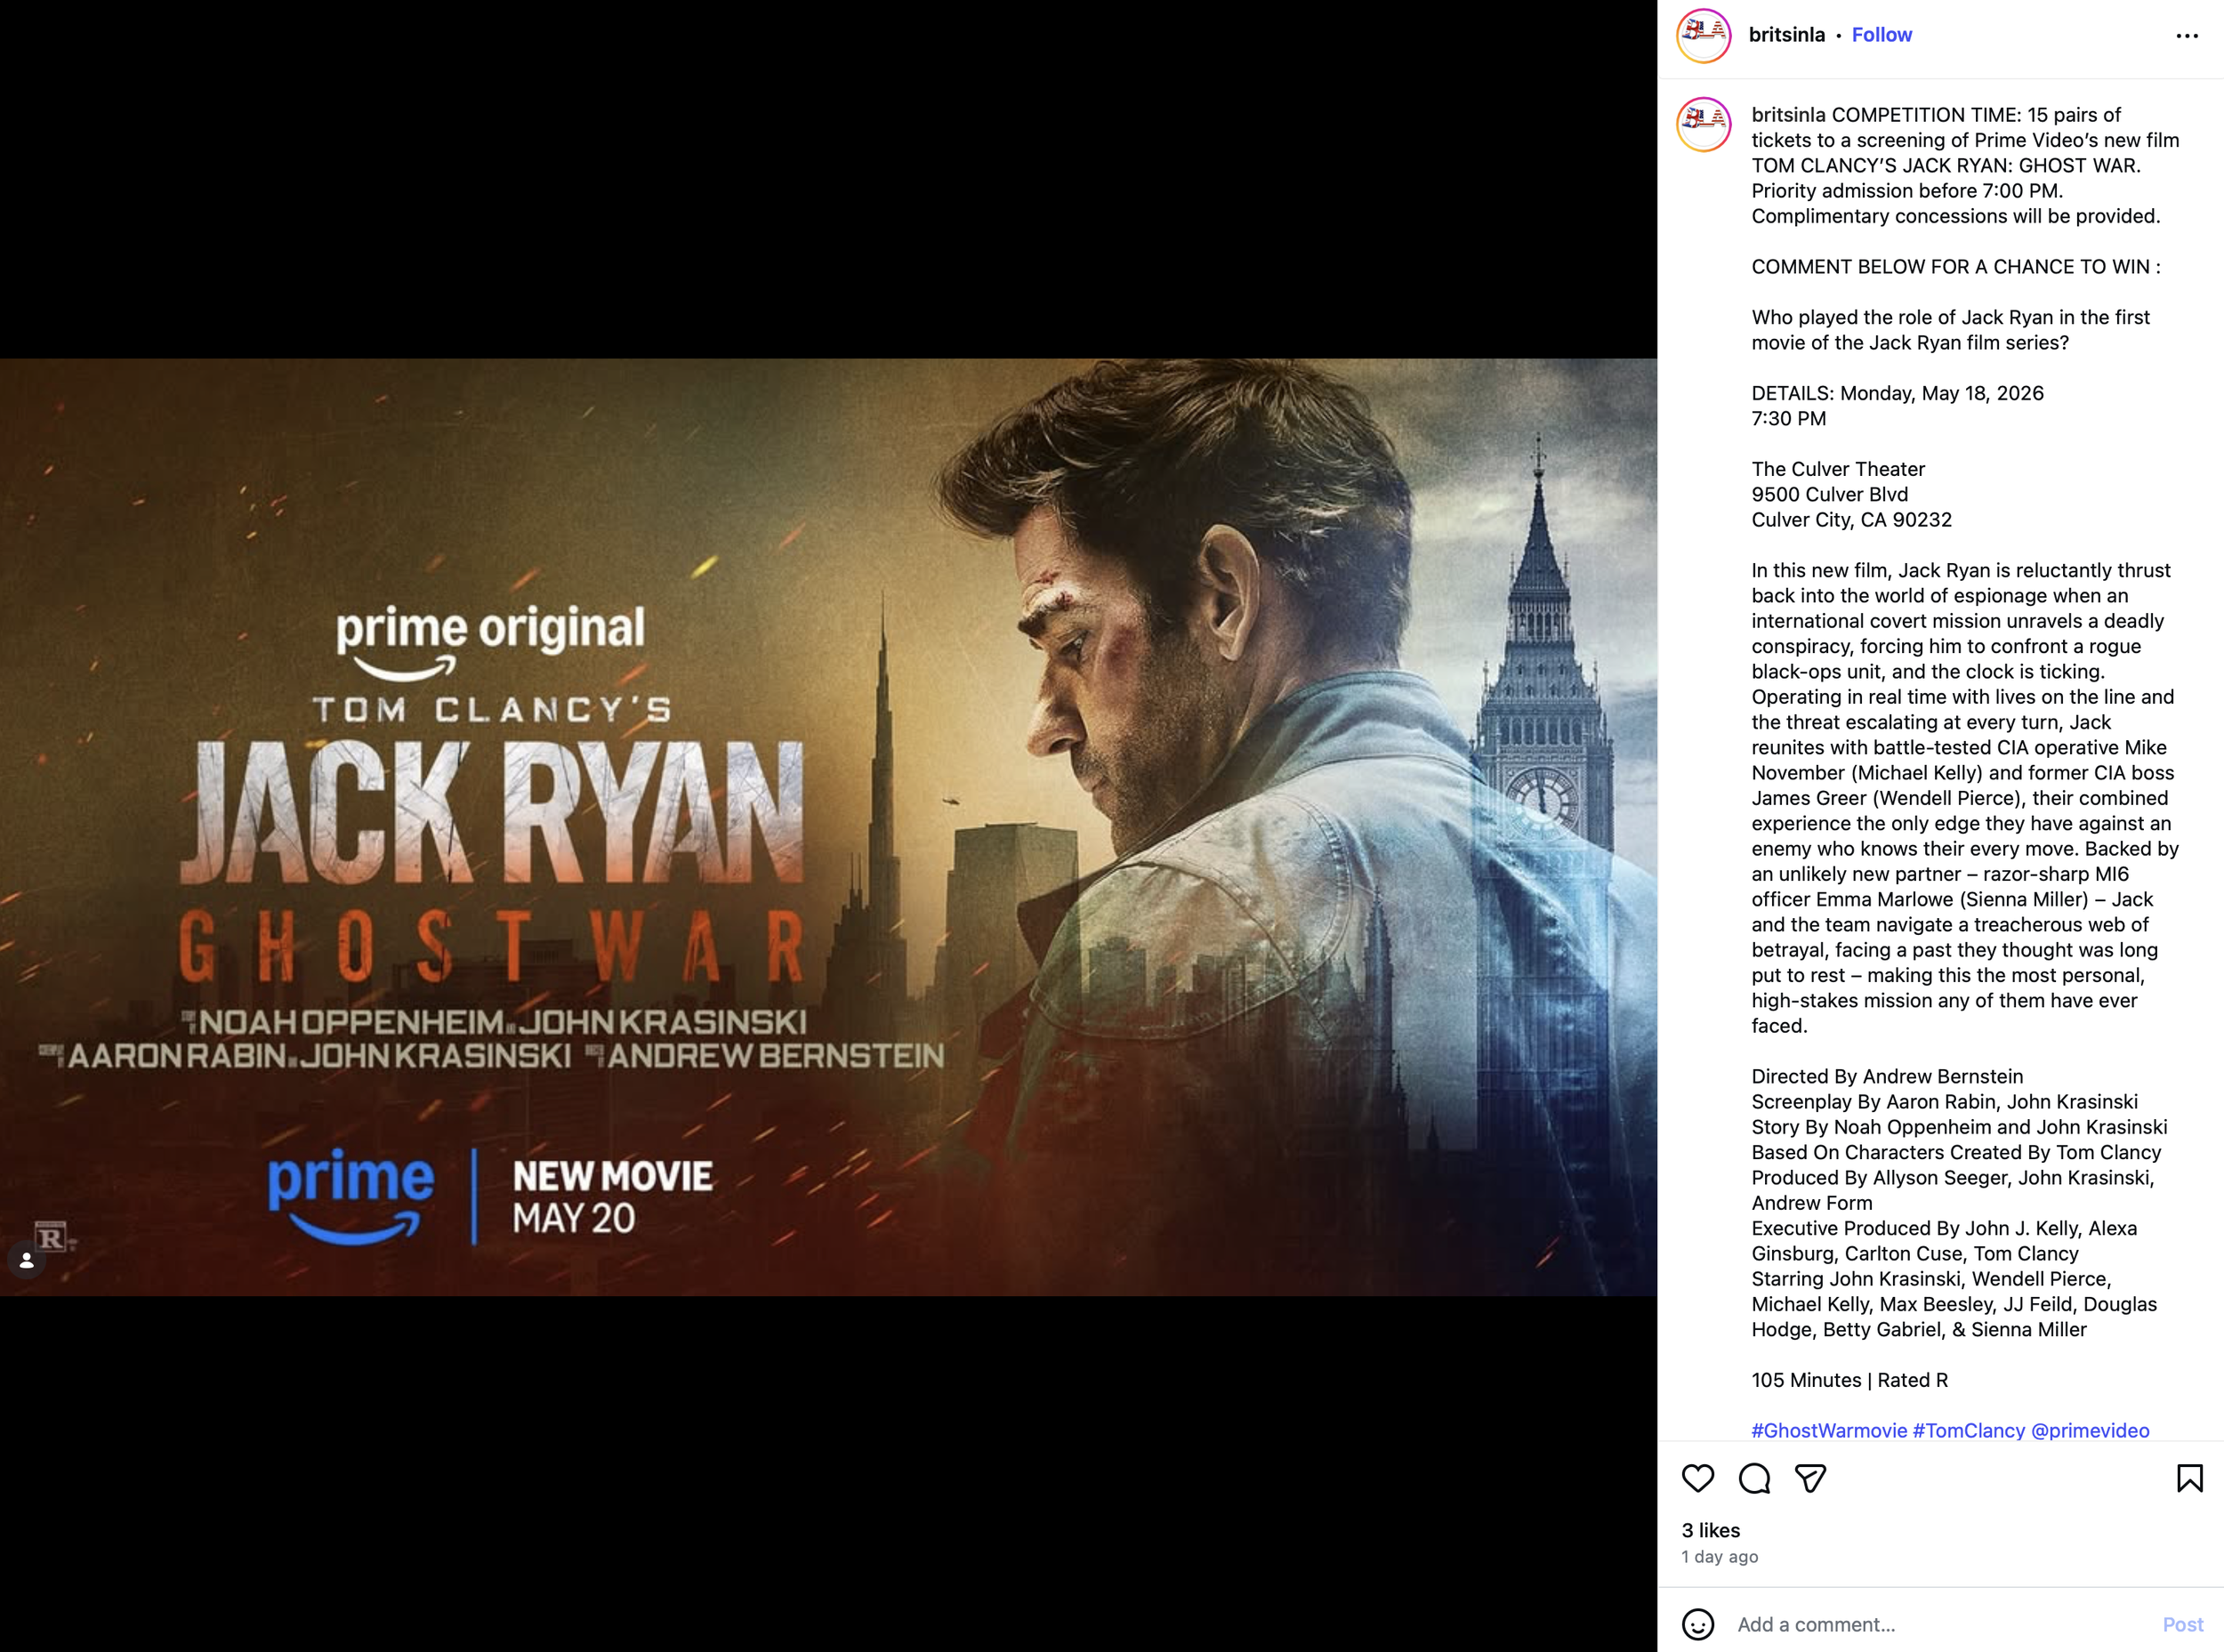Open the more options ellipsis menu
The height and width of the screenshot is (1652, 2224).
[2186, 36]
